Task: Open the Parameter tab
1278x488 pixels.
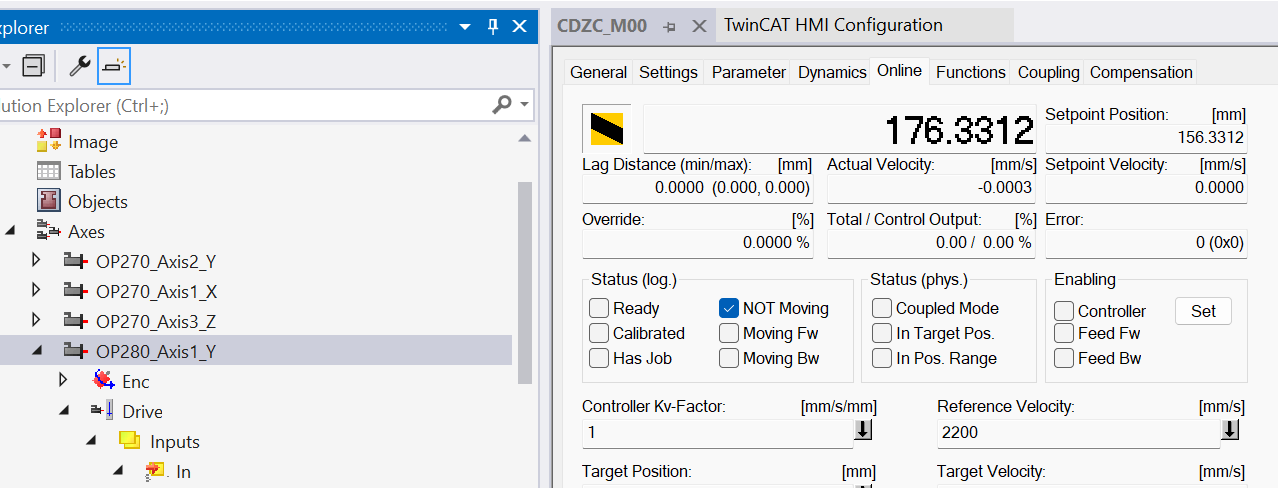Action: (749, 72)
